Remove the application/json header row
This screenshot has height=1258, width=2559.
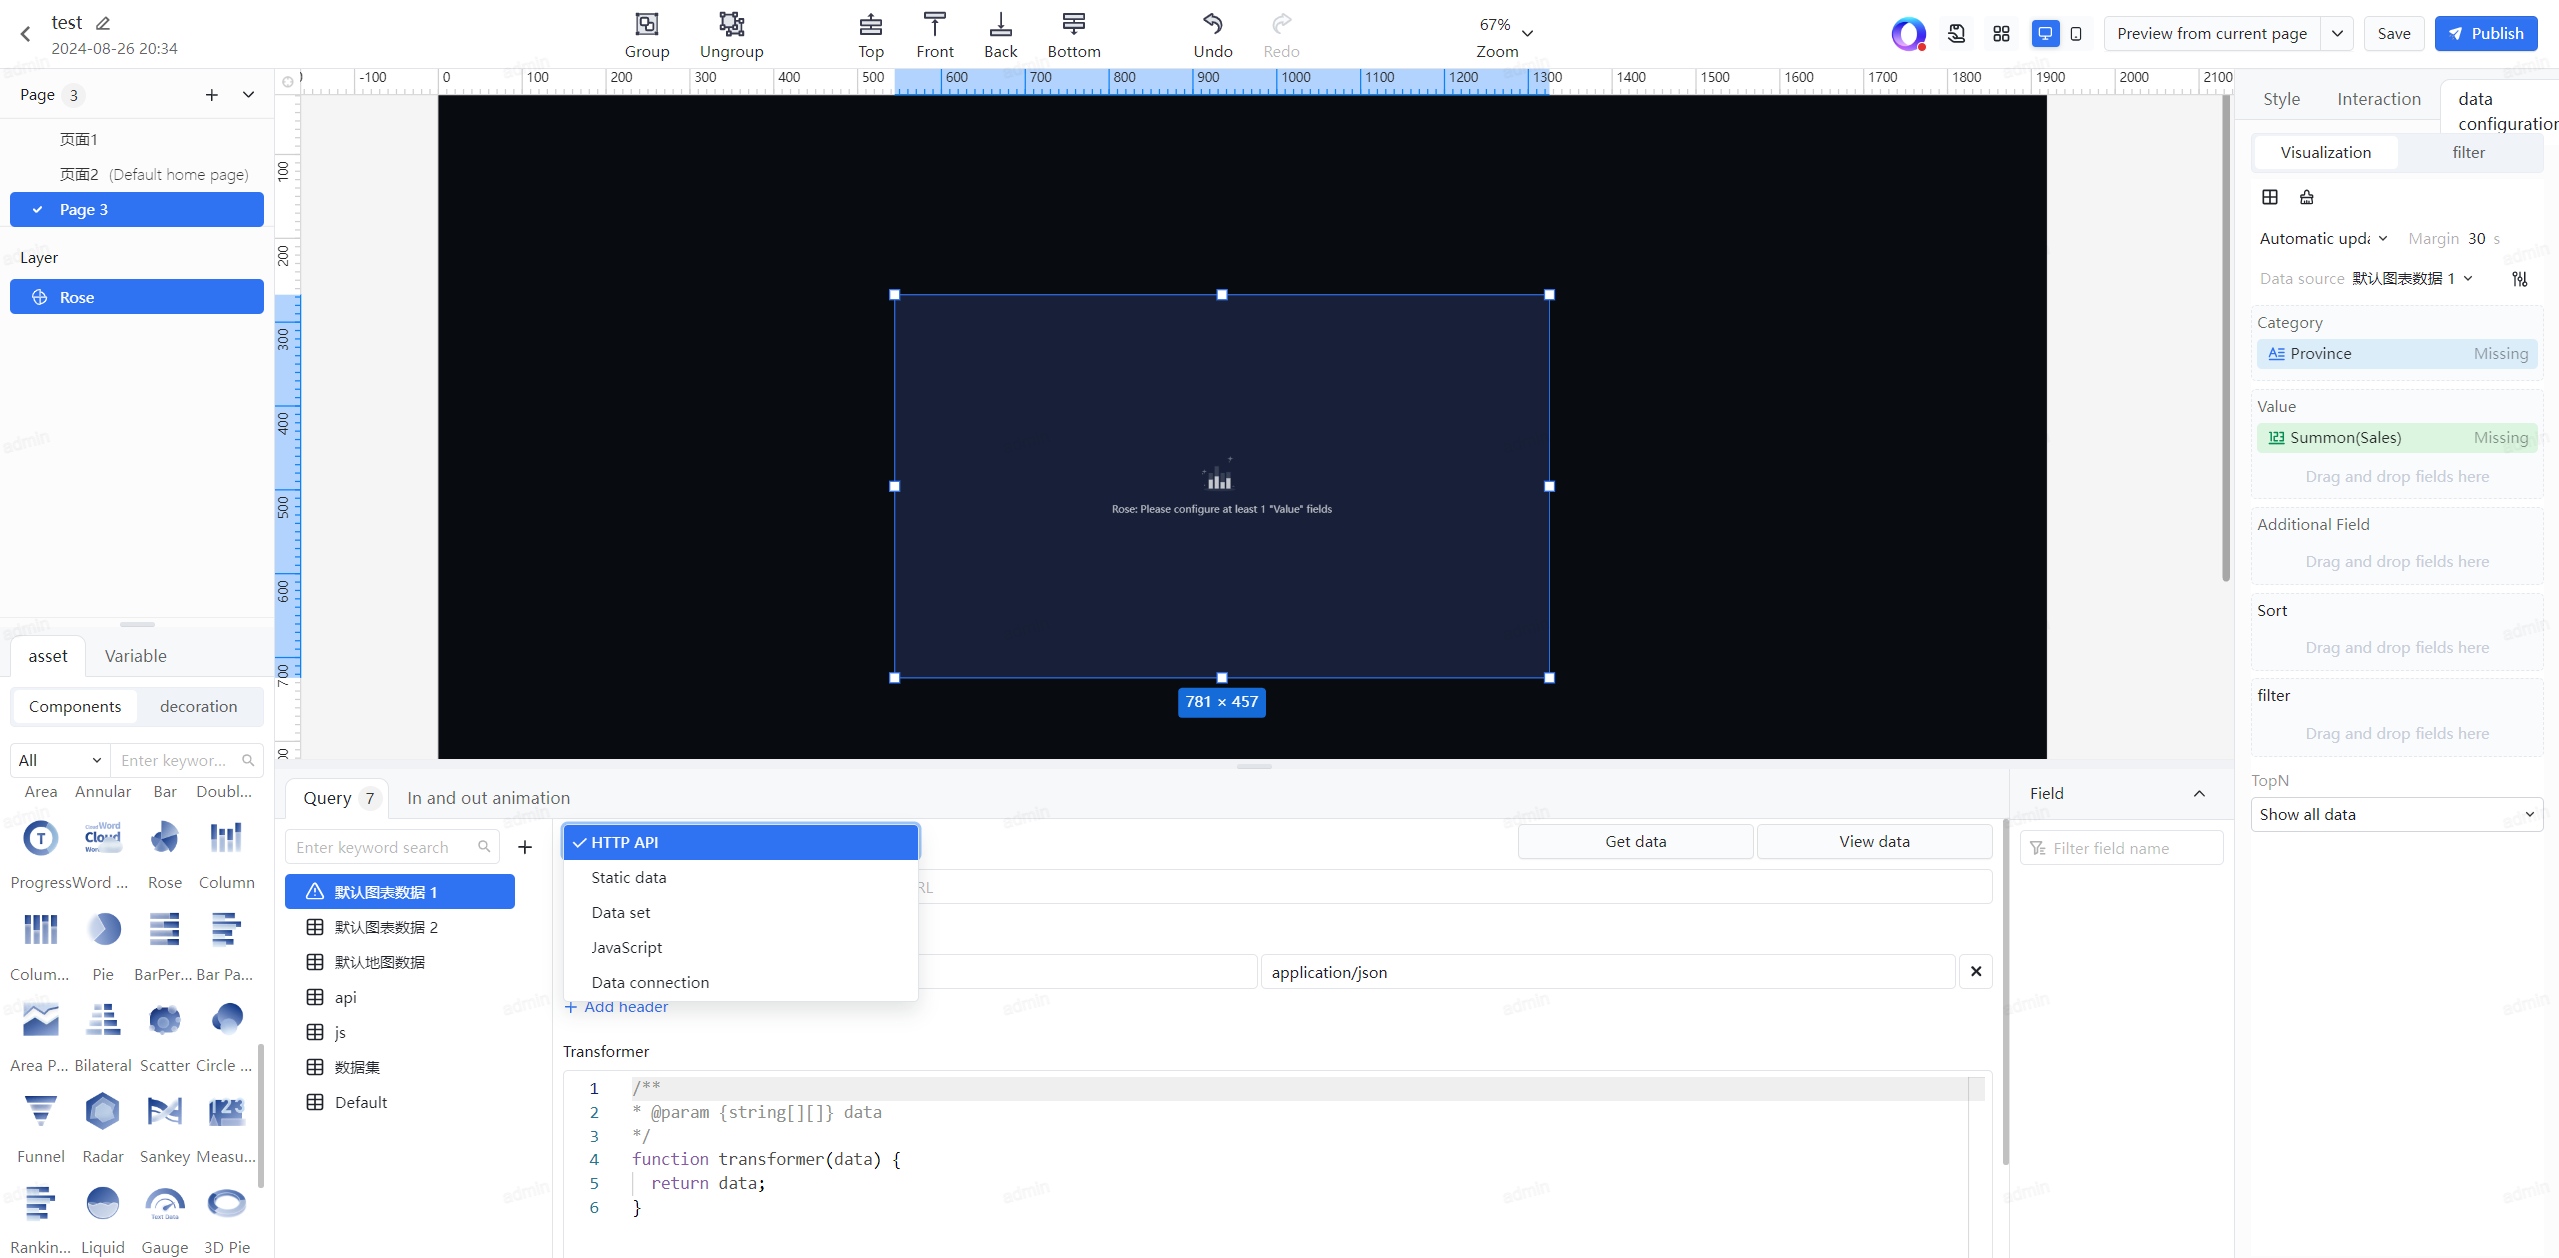tap(1976, 971)
